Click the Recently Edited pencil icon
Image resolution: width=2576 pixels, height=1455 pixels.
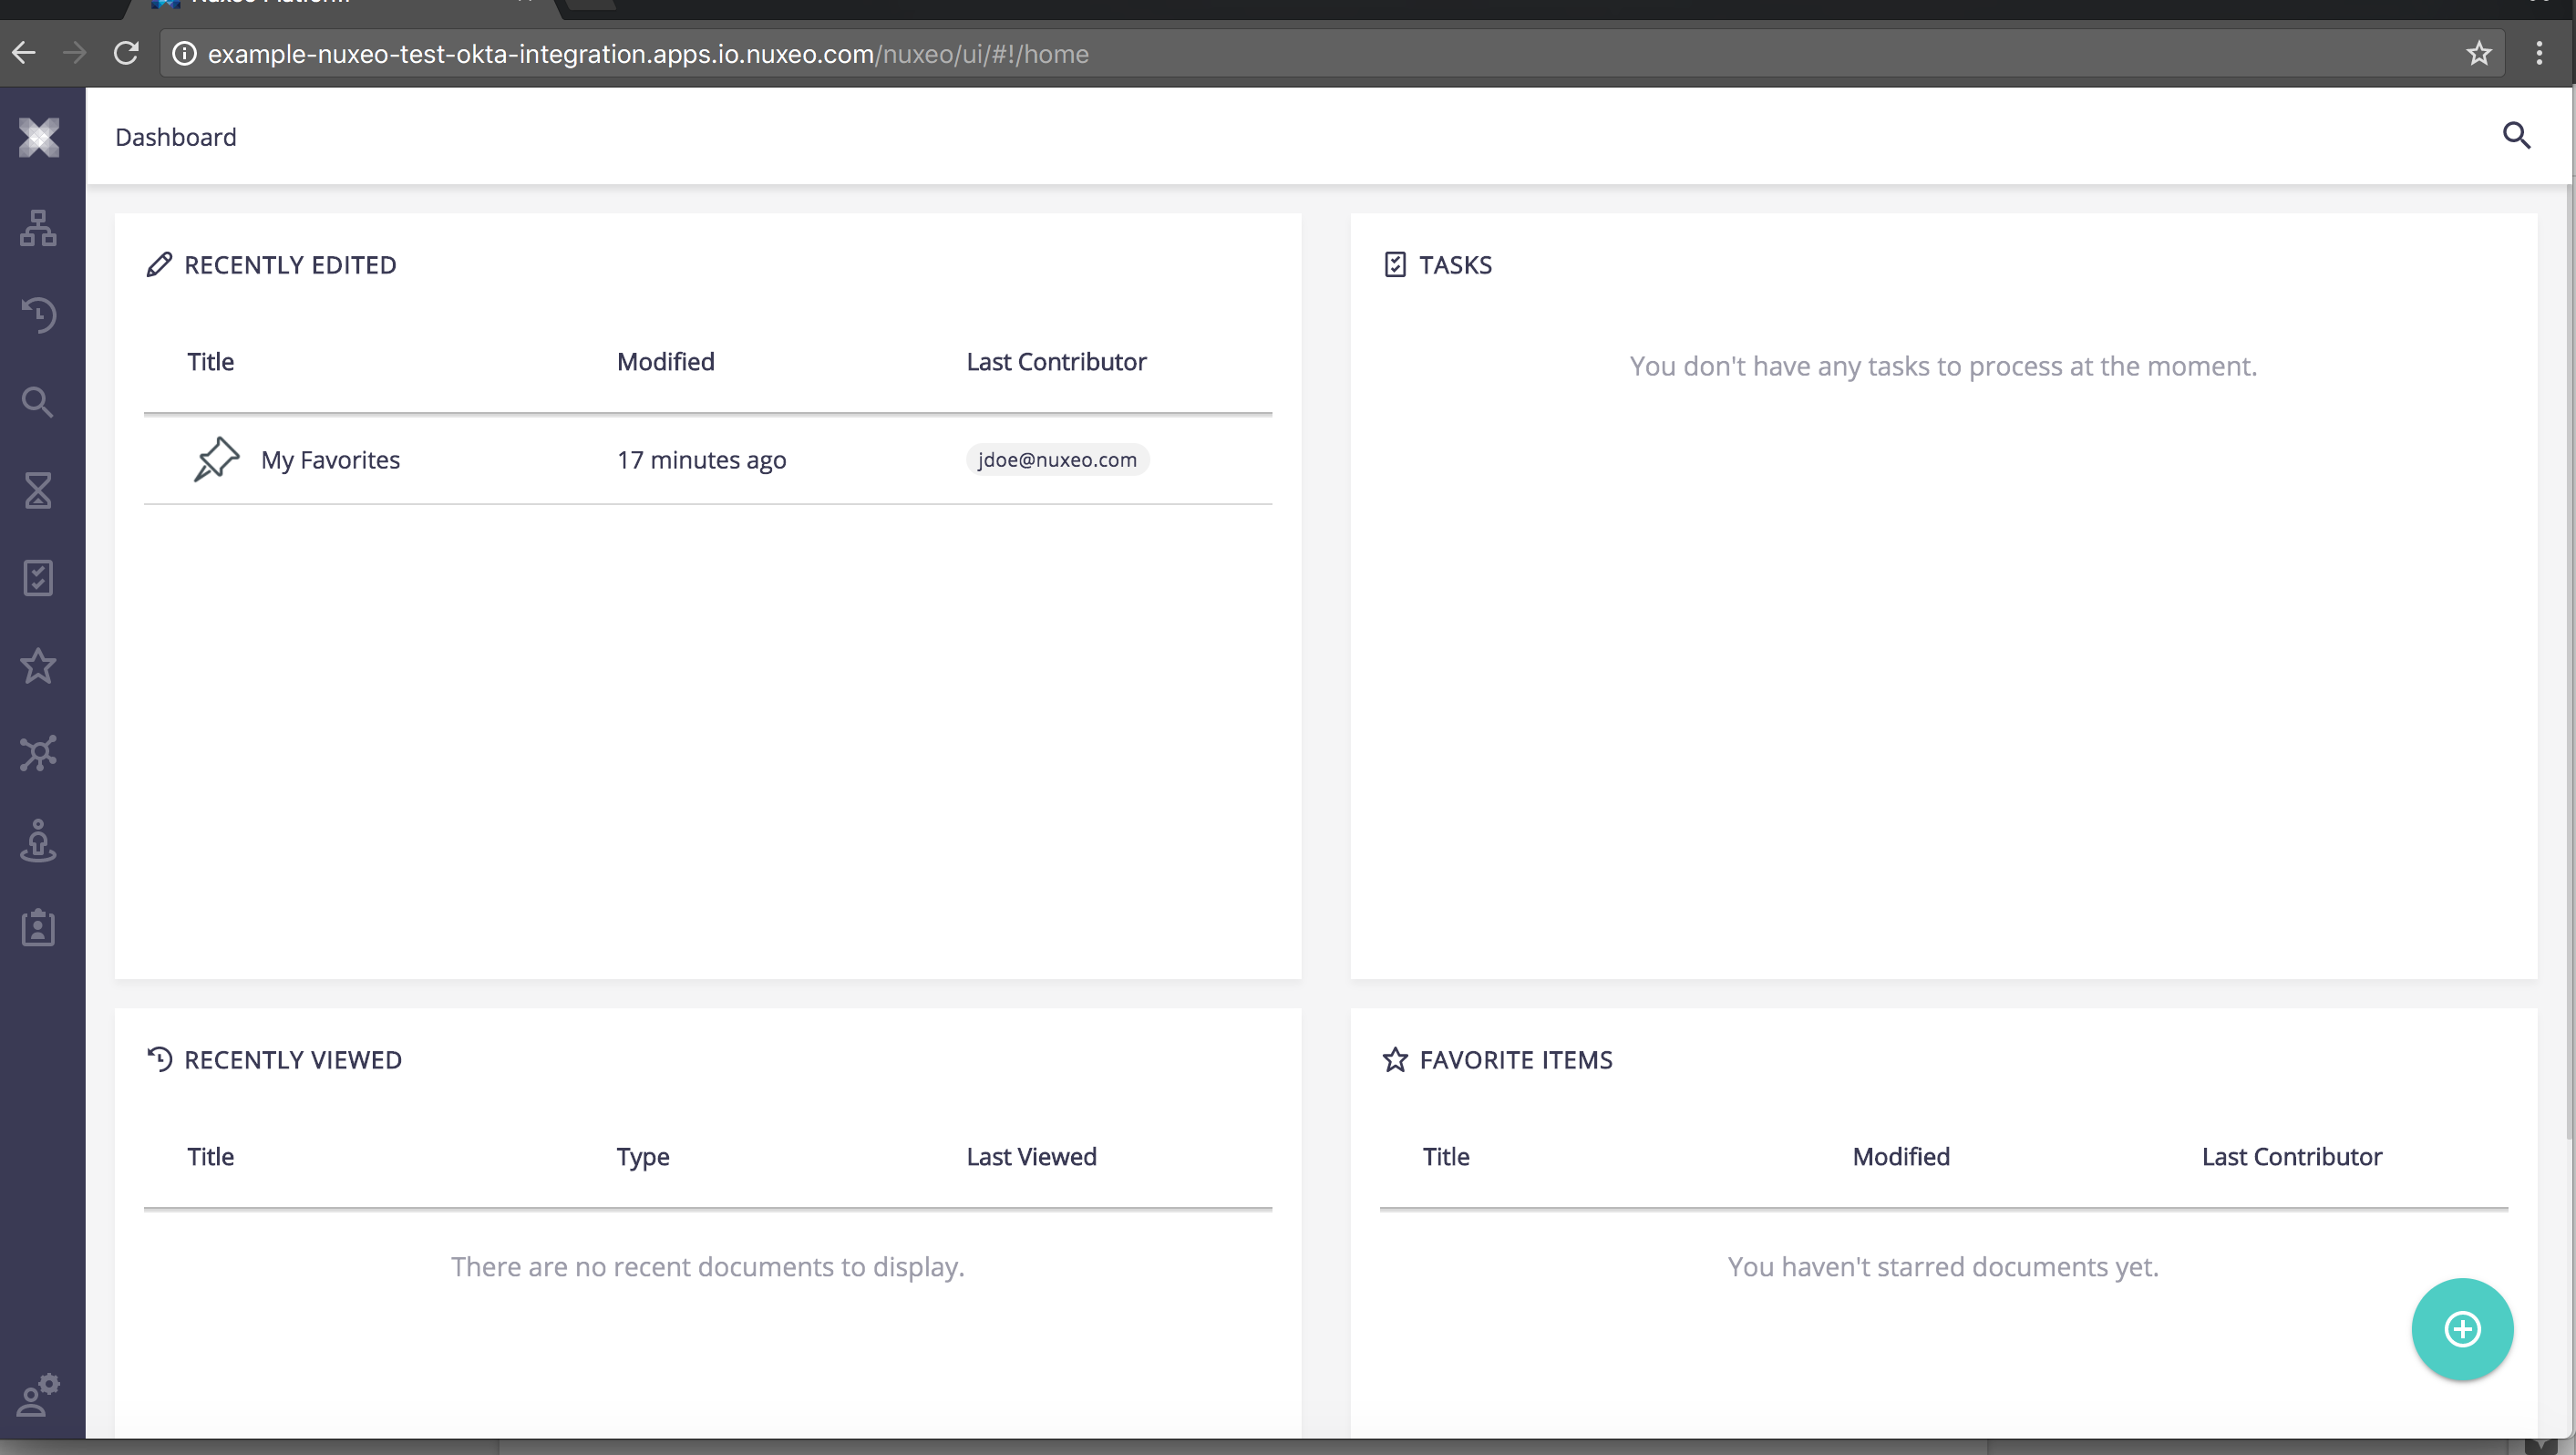click(x=159, y=264)
